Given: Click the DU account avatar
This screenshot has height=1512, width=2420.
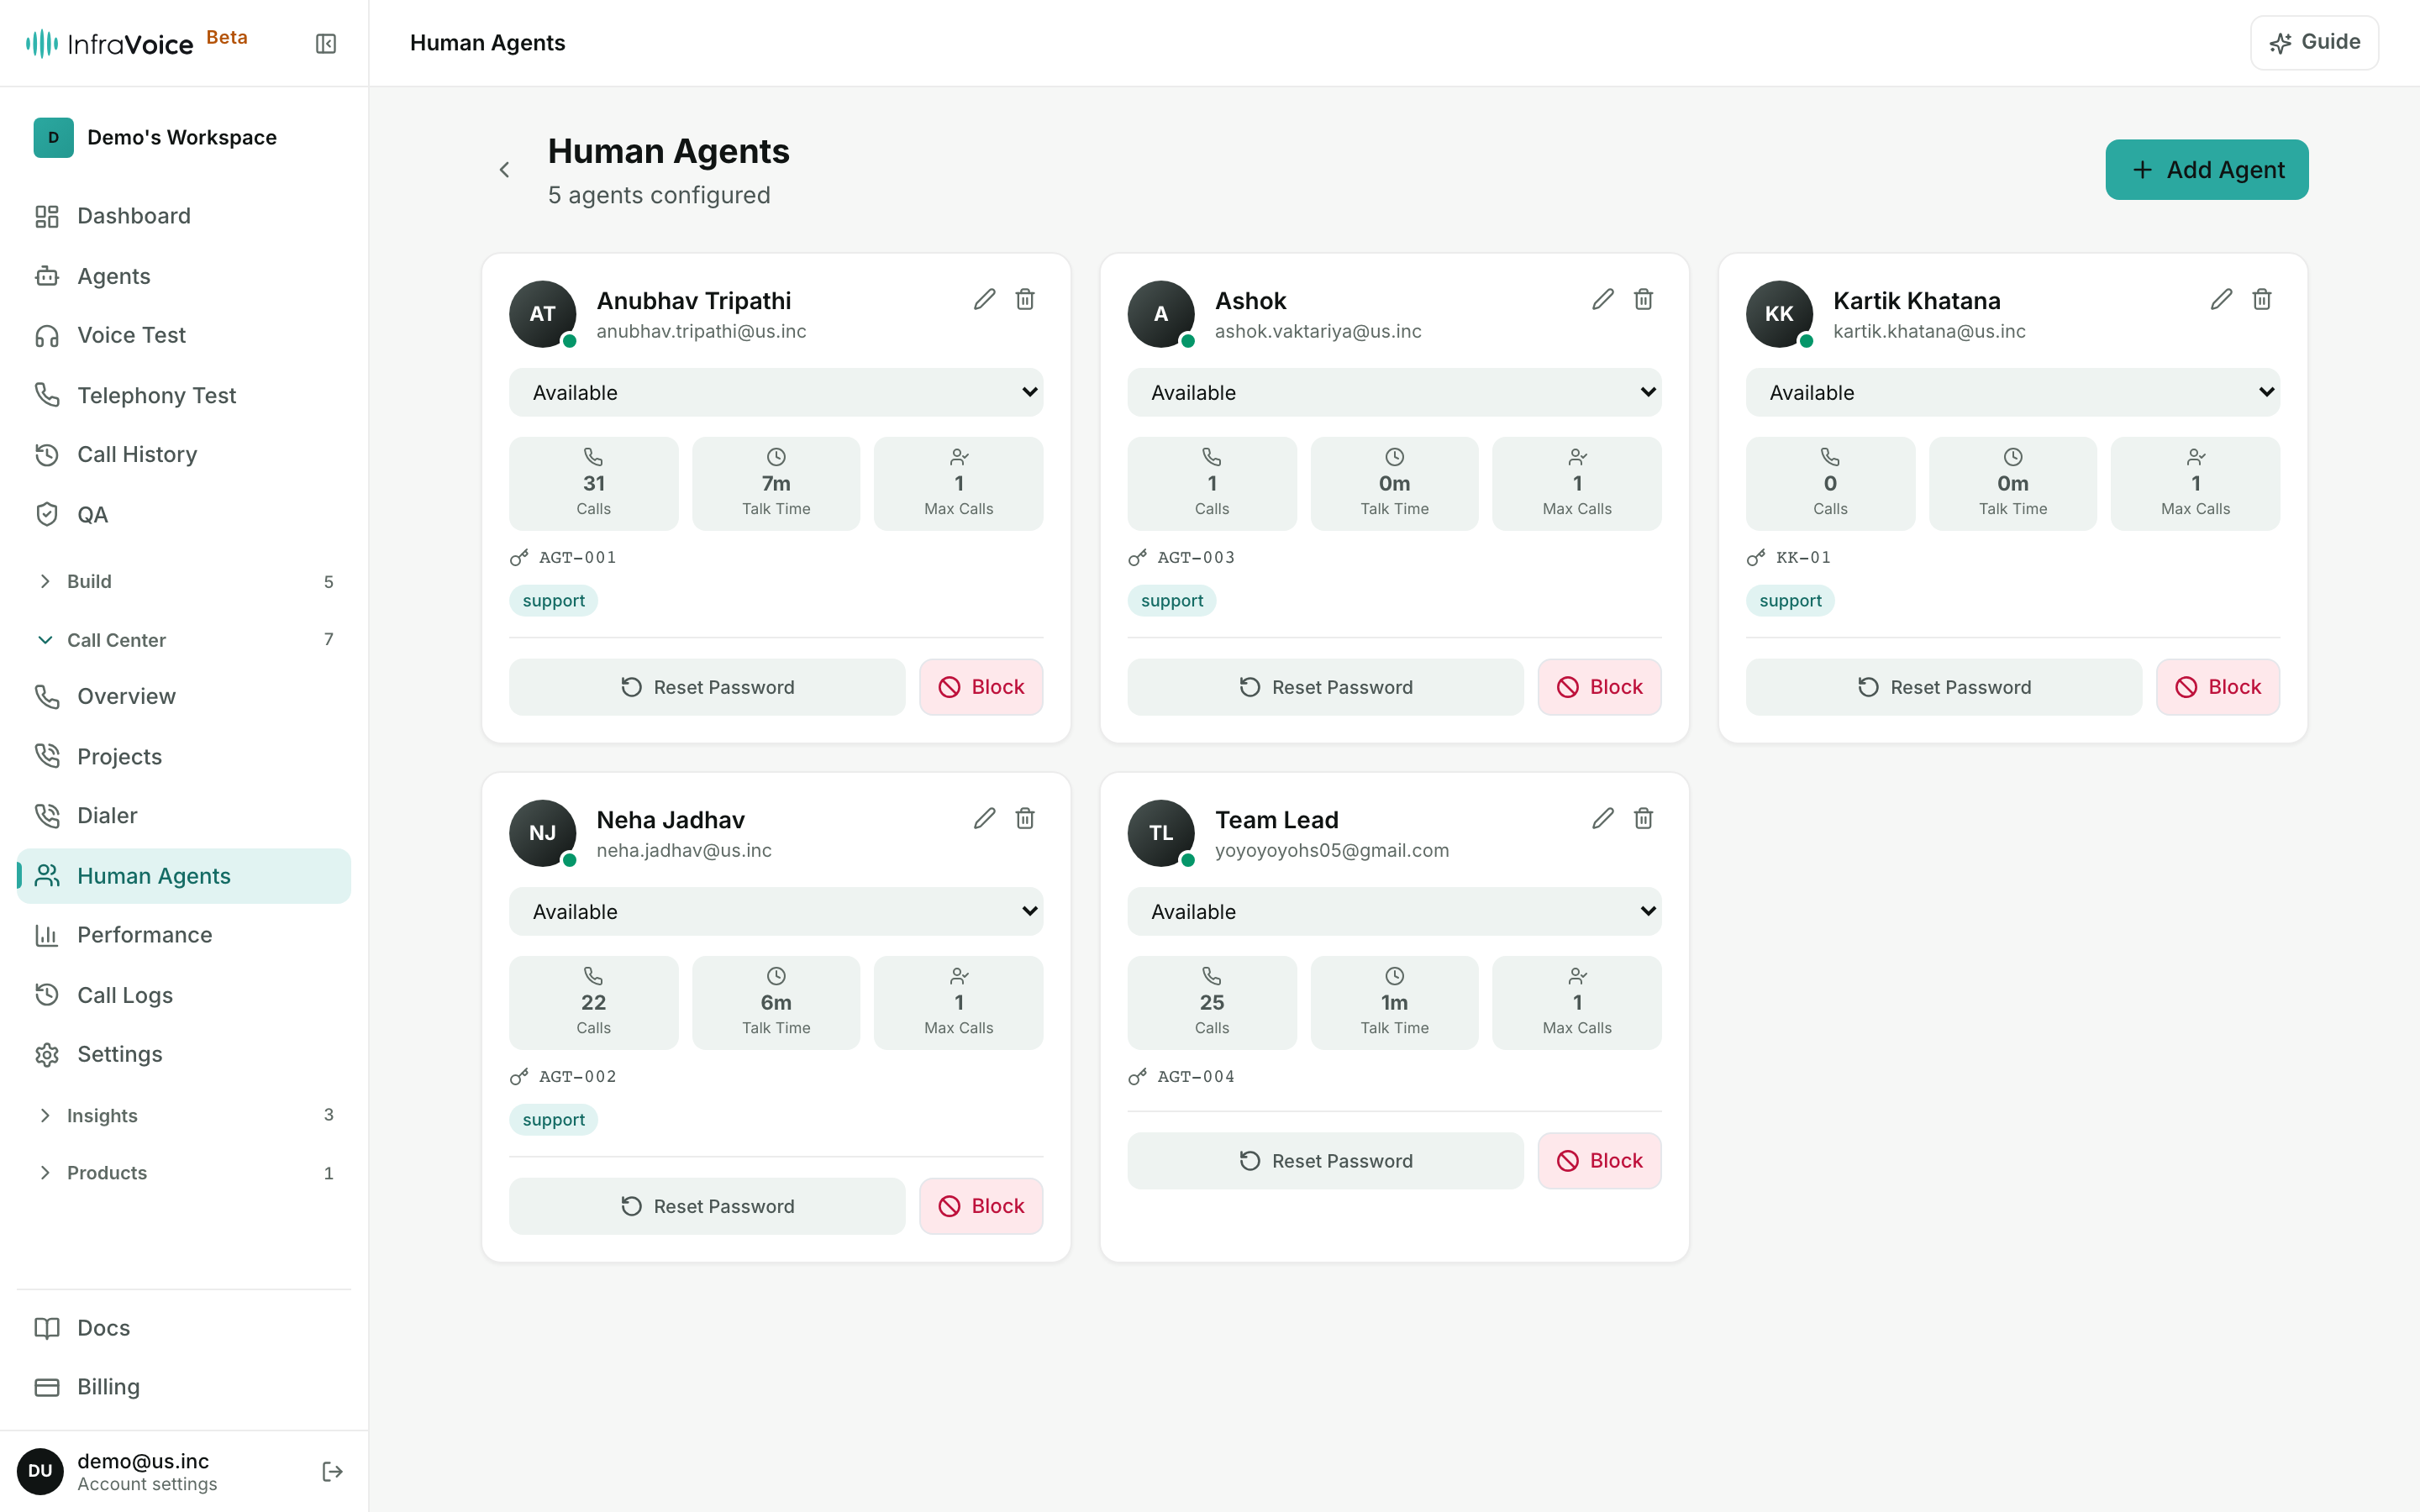Looking at the screenshot, I should [x=40, y=1471].
